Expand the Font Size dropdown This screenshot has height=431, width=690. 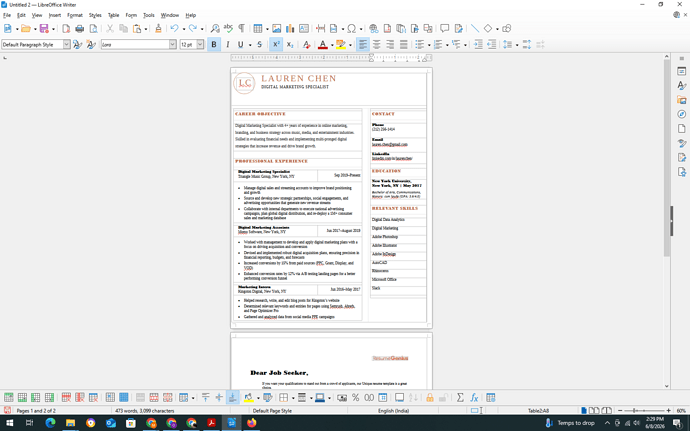[x=200, y=44]
